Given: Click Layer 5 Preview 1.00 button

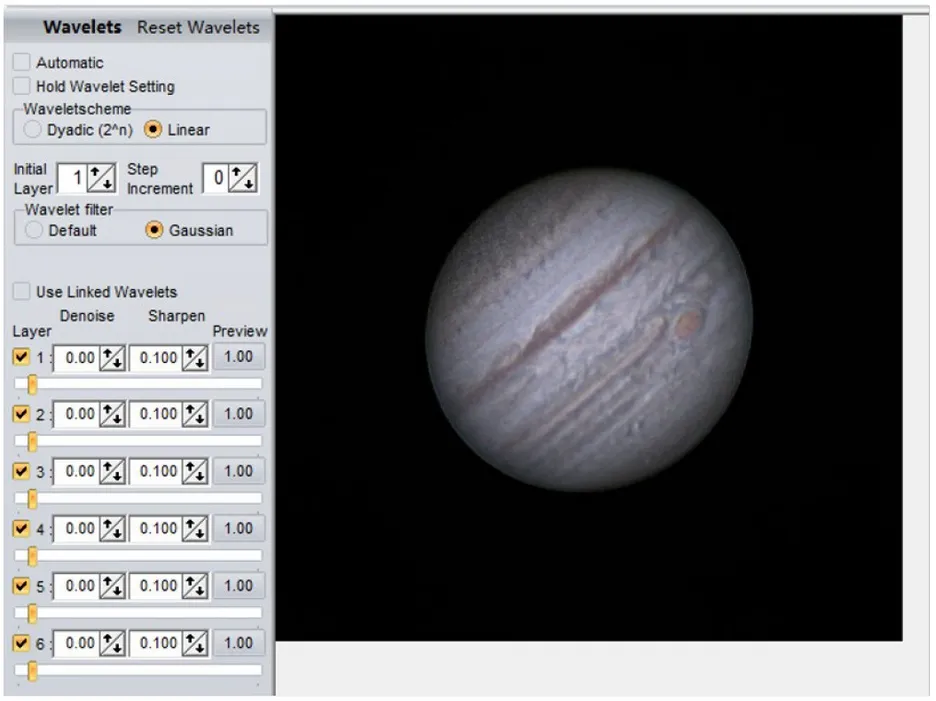Looking at the screenshot, I should tap(238, 586).
